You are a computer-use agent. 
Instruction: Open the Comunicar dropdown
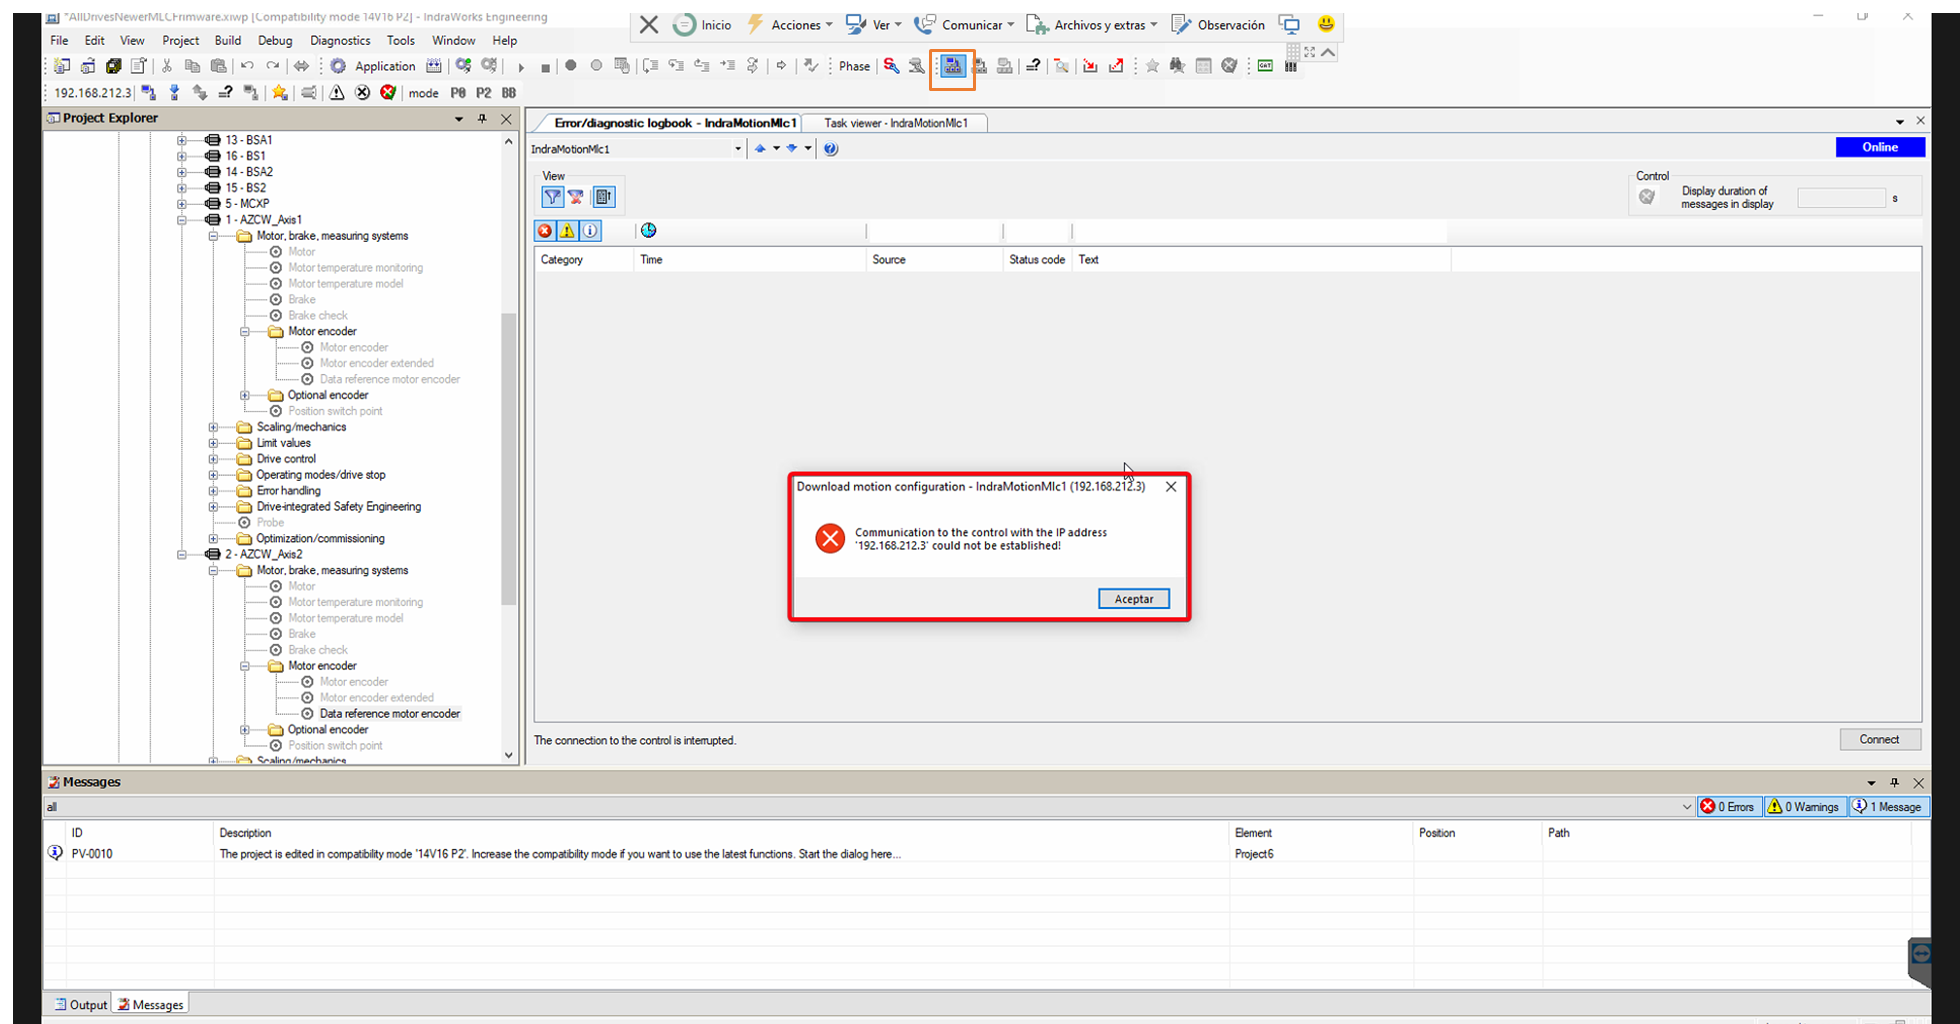pyautogui.click(x=964, y=25)
